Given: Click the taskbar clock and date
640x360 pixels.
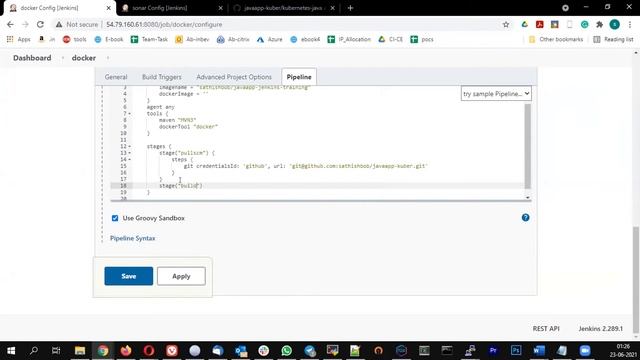Looking at the screenshot, I should point(623,351).
